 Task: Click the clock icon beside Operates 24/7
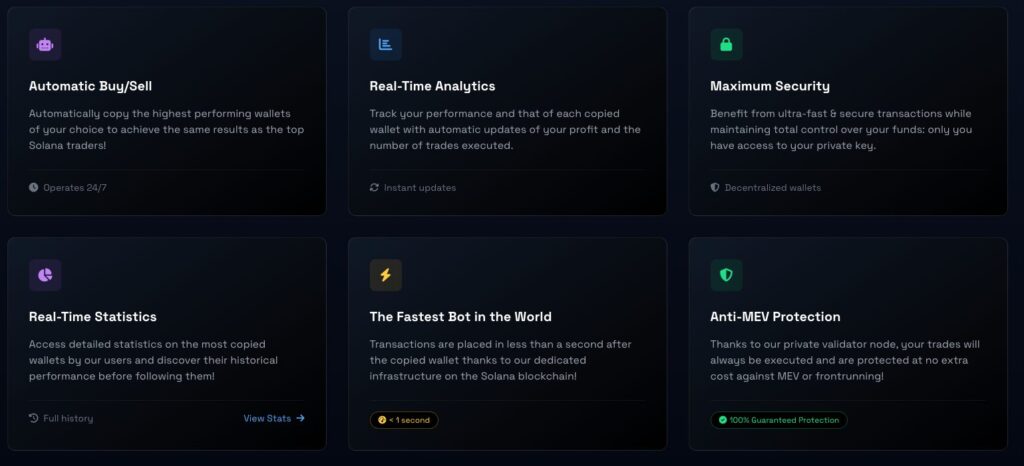point(33,187)
